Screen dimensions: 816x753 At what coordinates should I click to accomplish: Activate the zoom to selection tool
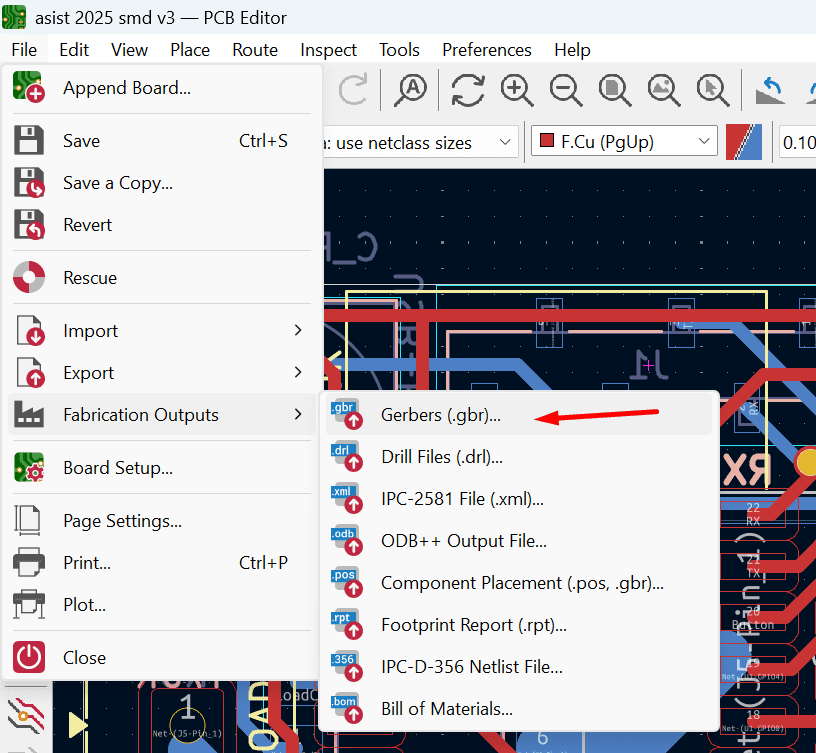click(712, 90)
